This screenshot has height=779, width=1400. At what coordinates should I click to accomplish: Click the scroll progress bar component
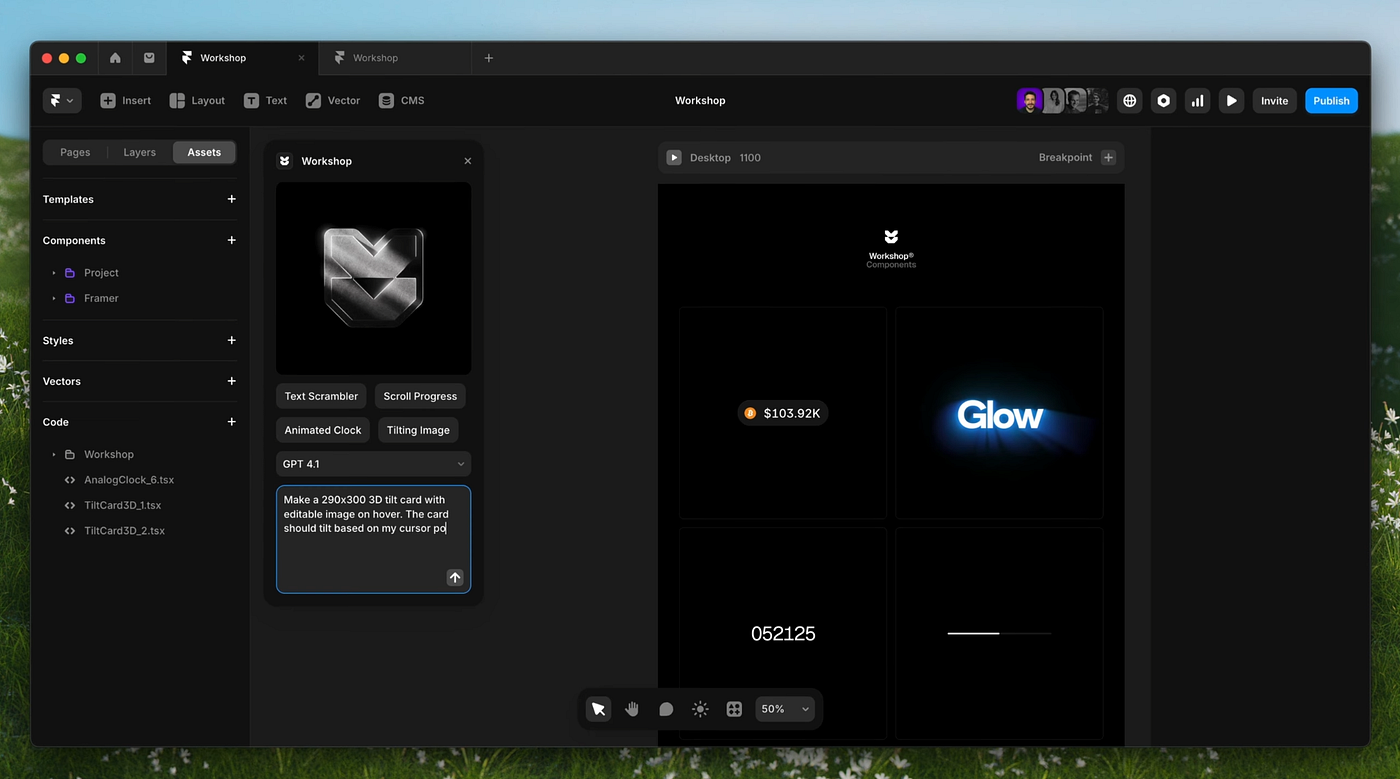click(999, 633)
